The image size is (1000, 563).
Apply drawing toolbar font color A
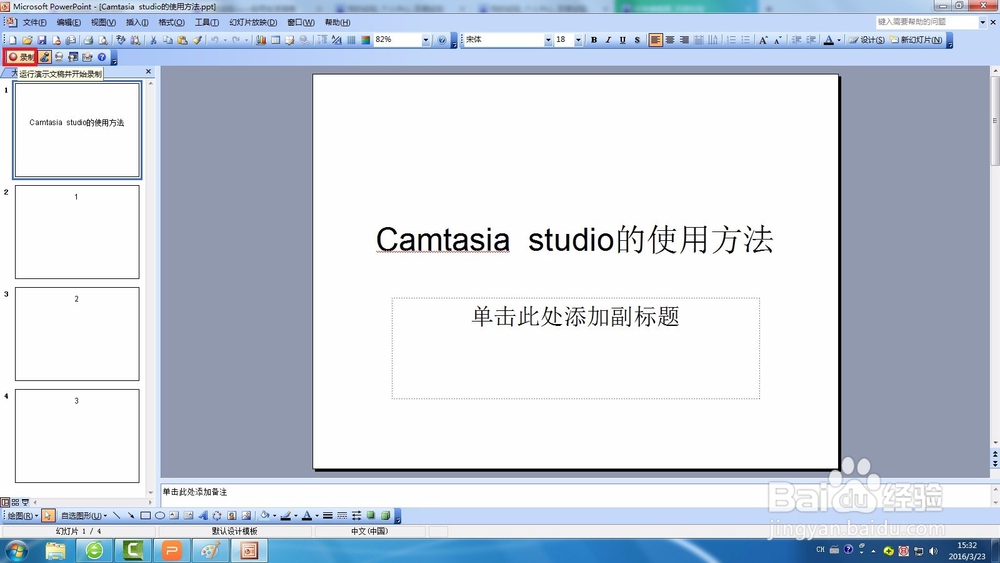click(x=307, y=516)
